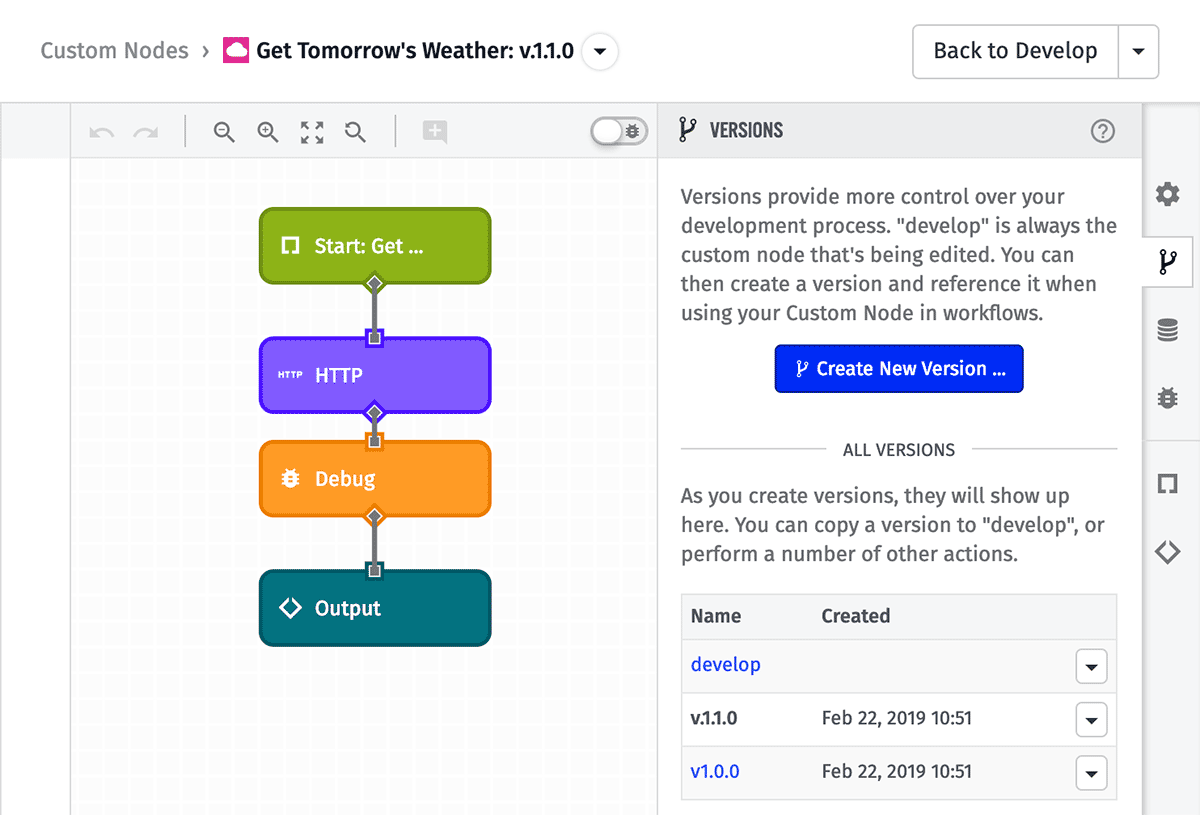Select the Start: Get ... node

[x=375, y=246]
